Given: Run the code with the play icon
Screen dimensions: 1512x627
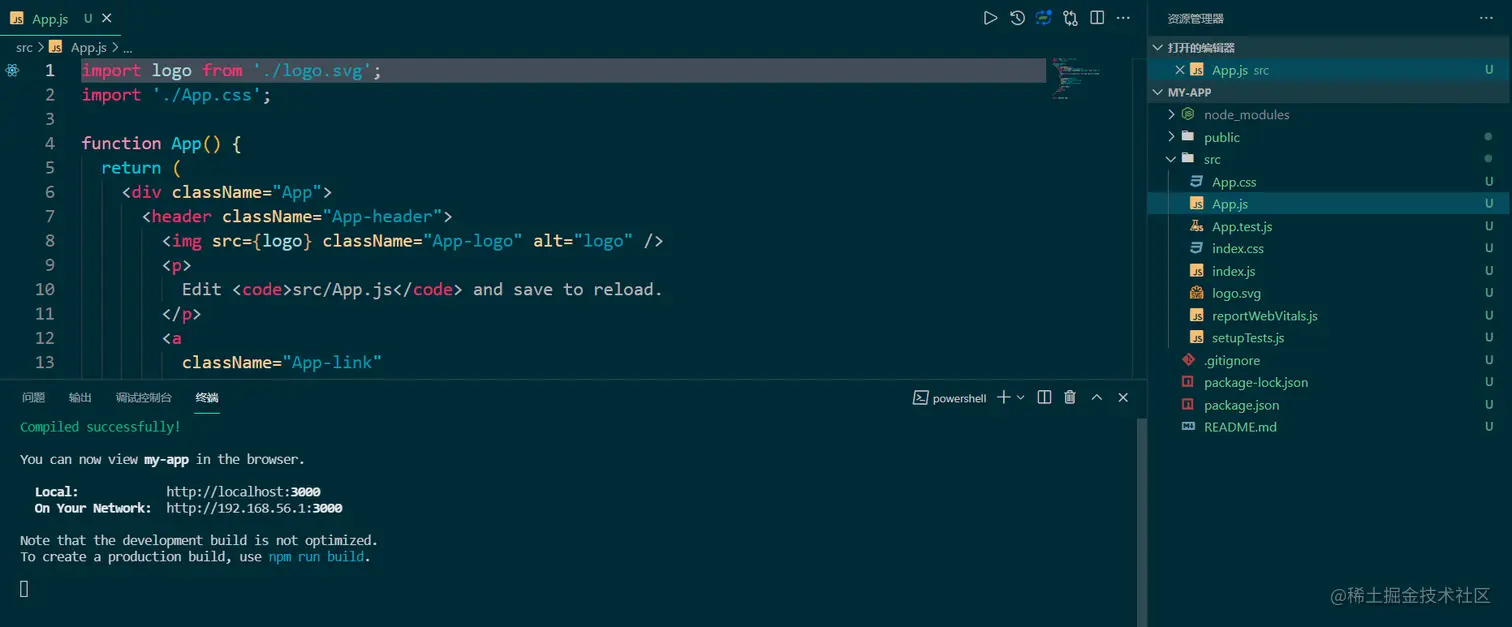Looking at the screenshot, I should tap(990, 18).
